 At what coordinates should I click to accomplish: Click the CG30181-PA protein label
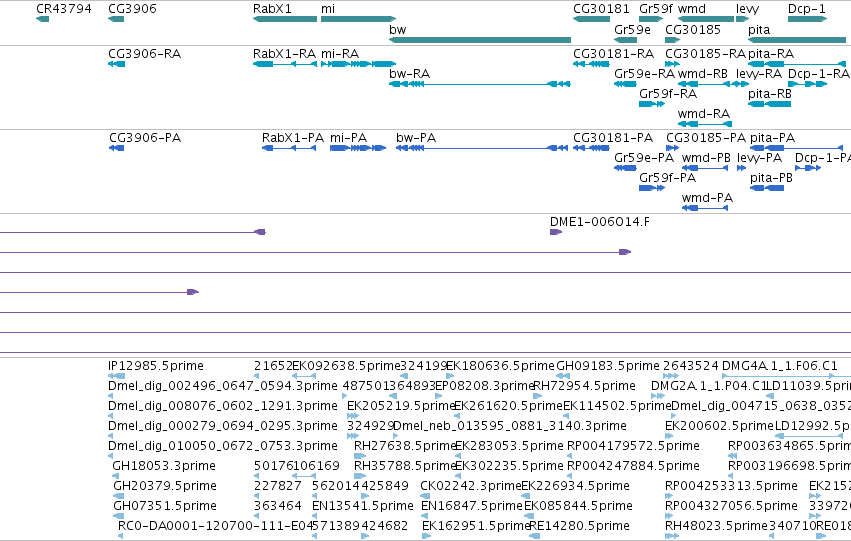tap(613, 138)
